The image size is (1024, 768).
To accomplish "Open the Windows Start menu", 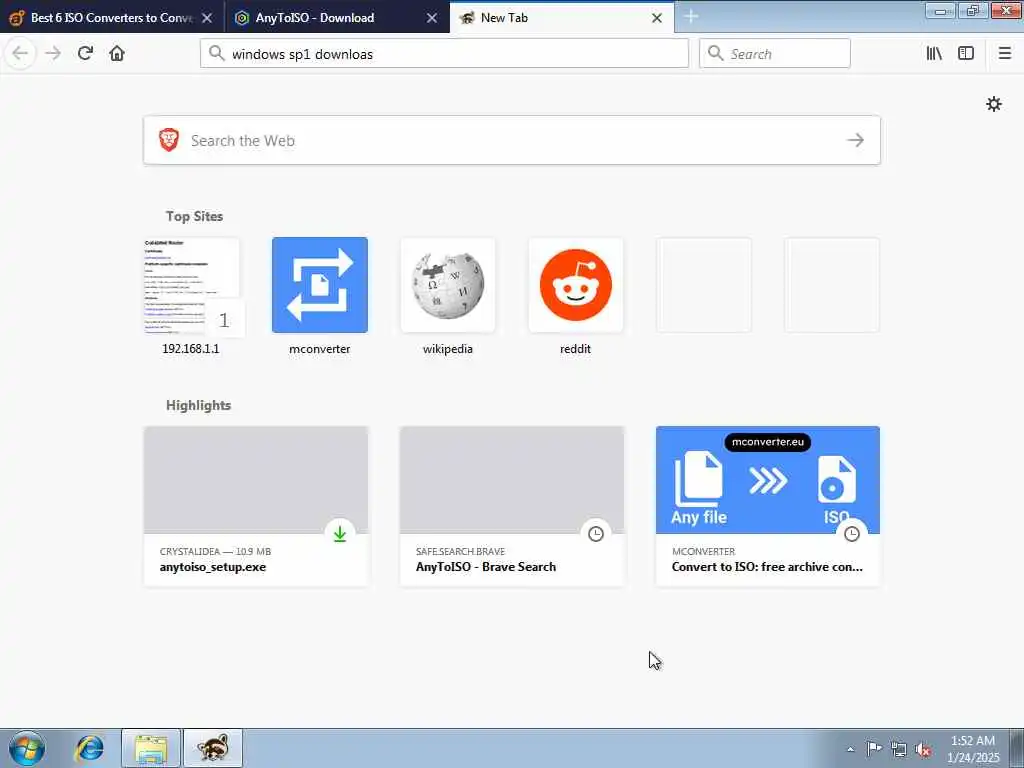I will coord(27,748).
